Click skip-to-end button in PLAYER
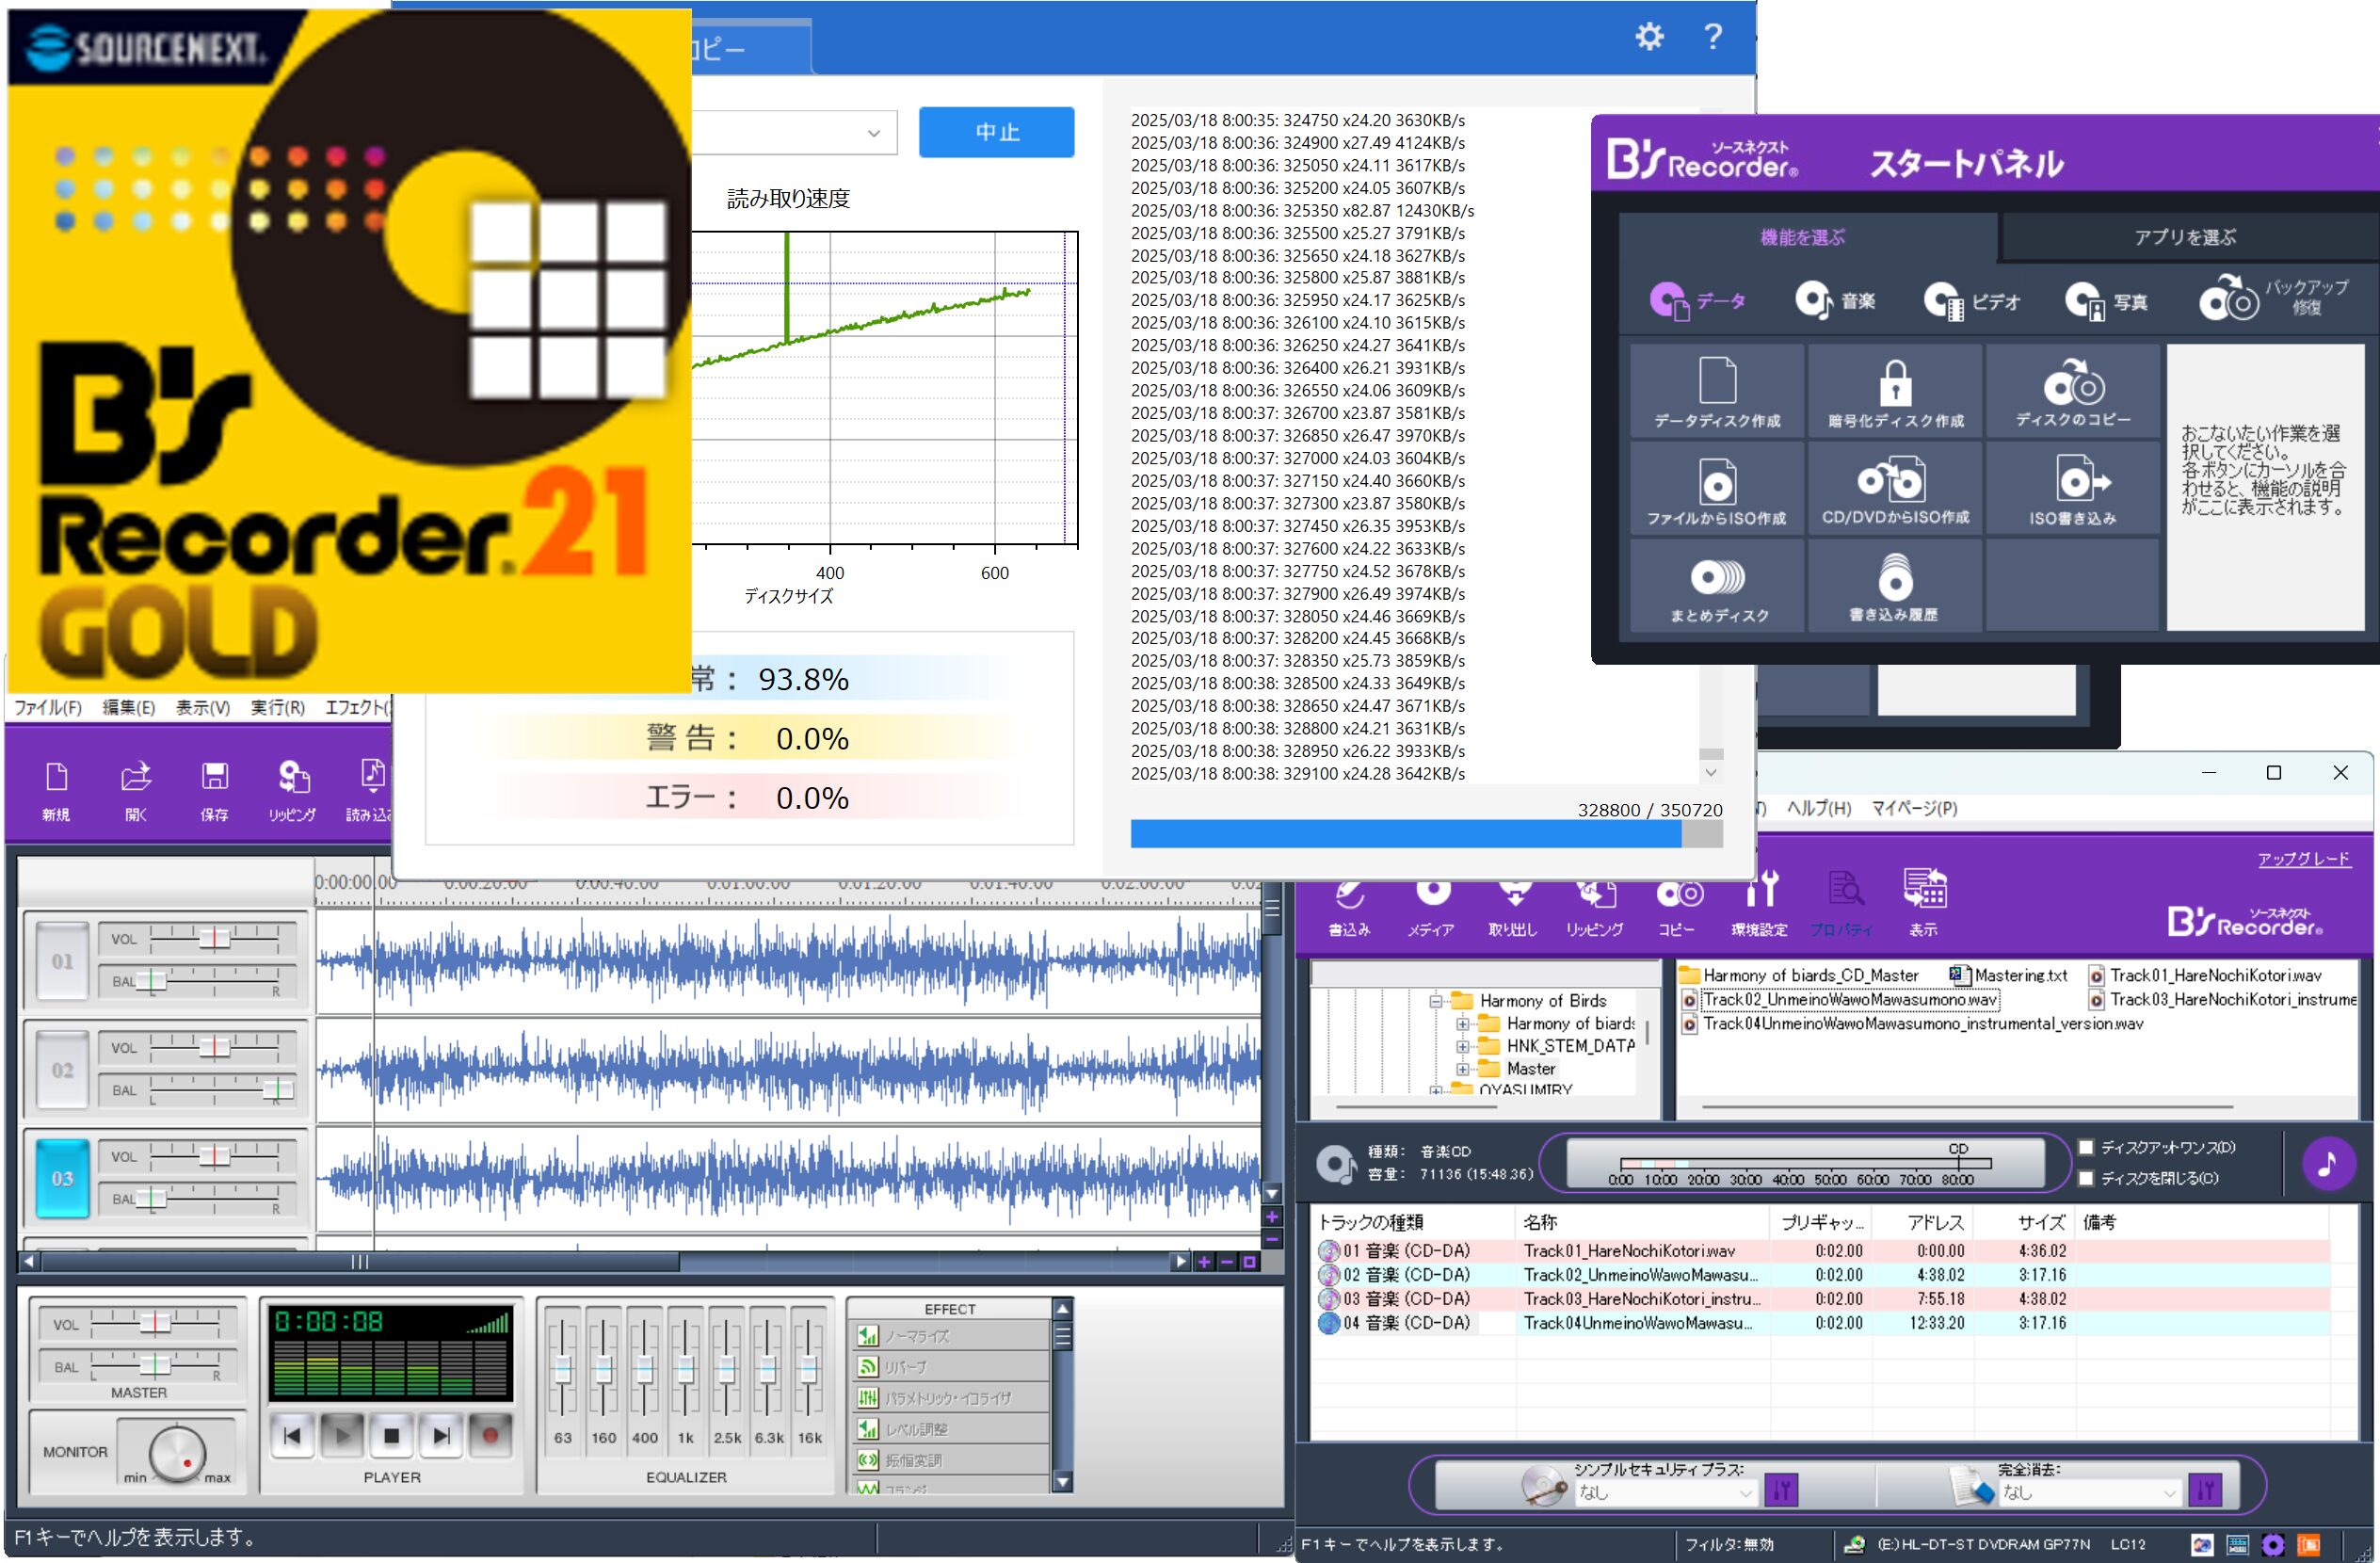This screenshot has width=2380, height=1563. [441, 1436]
